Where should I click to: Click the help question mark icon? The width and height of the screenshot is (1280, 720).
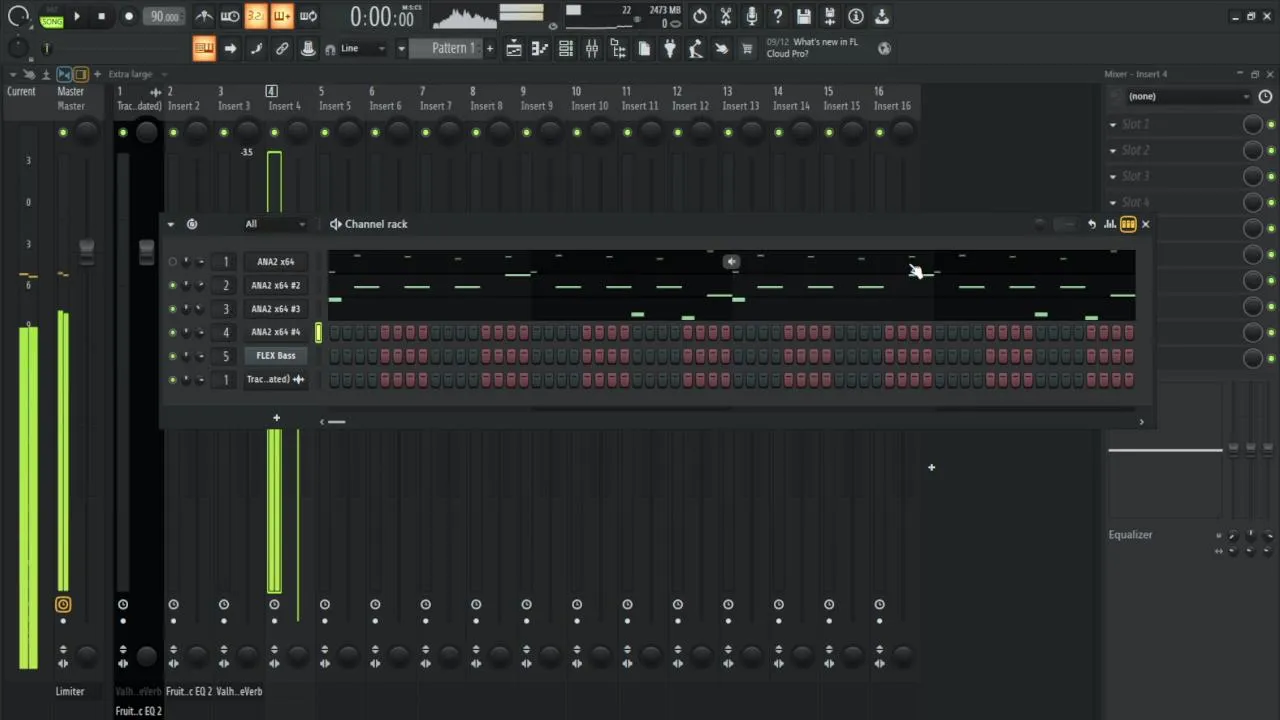[778, 16]
